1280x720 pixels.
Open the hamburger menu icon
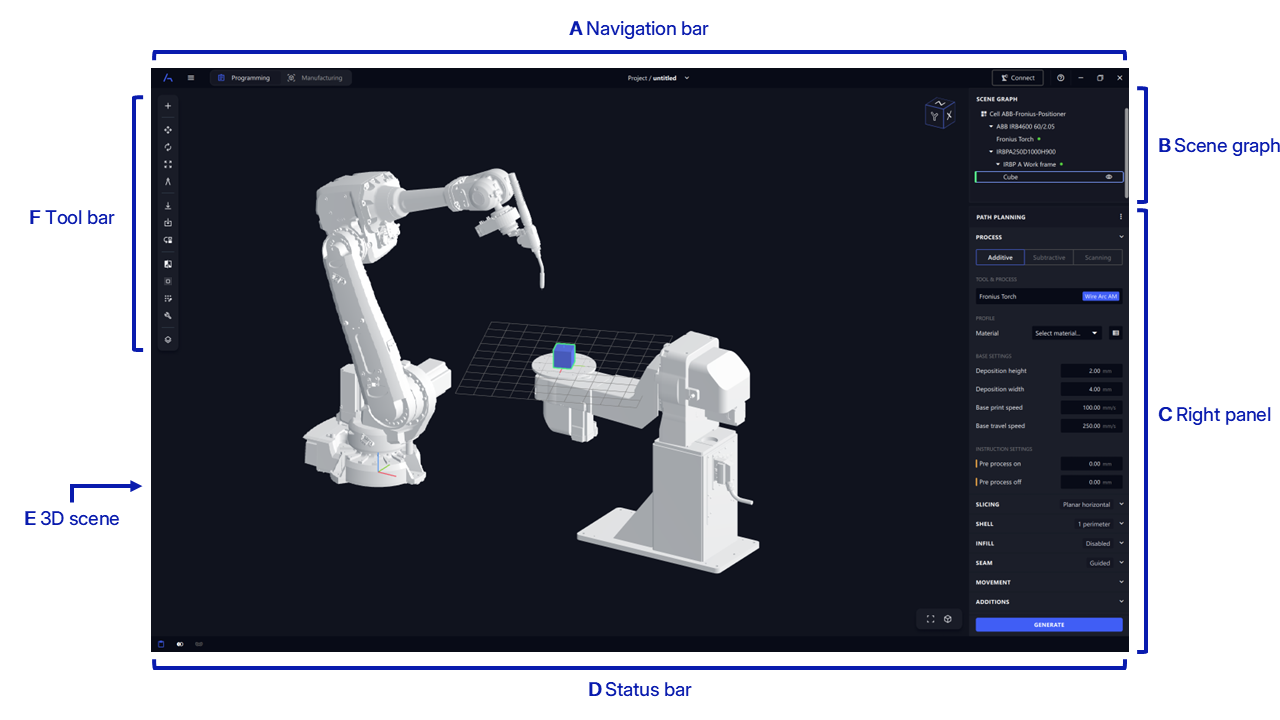[191, 78]
